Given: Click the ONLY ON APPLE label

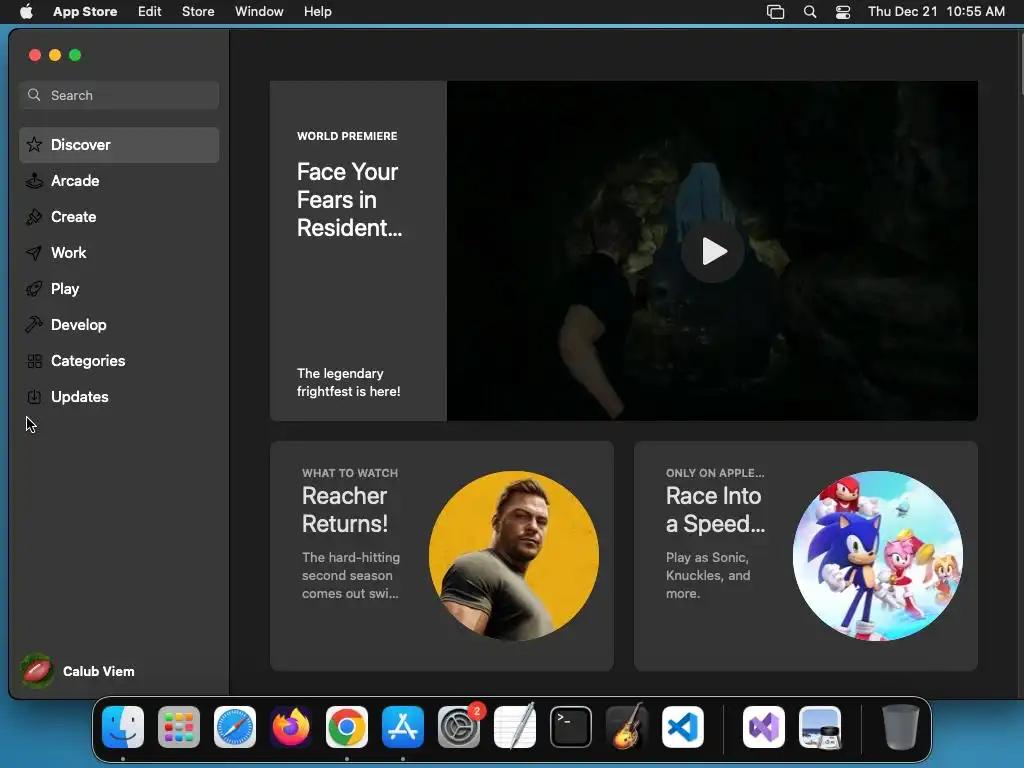Looking at the screenshot, I should (x=714, y=473).
